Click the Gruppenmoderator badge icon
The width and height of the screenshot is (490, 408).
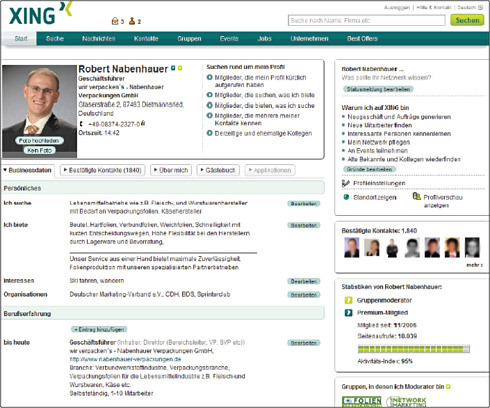[x=348, y=300]
